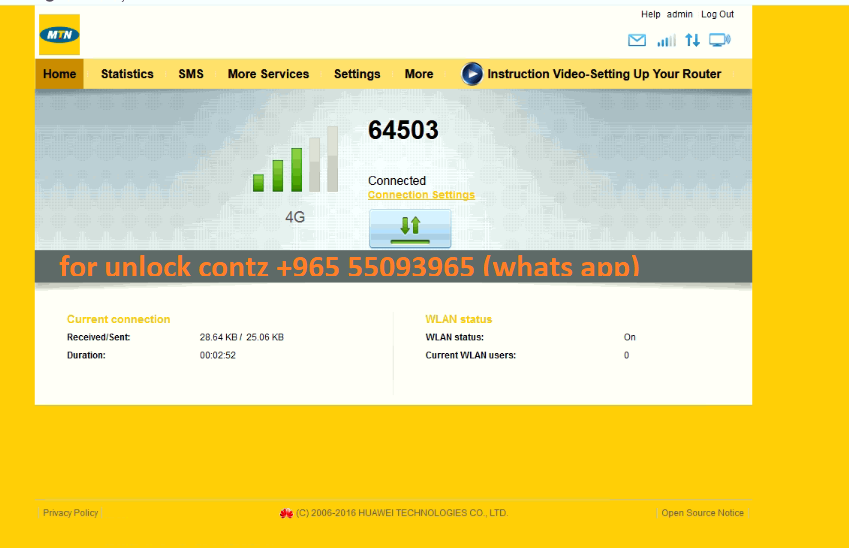
Task: Click the 28.64 KB / 25.06 KB value
Action: point(241,337)
